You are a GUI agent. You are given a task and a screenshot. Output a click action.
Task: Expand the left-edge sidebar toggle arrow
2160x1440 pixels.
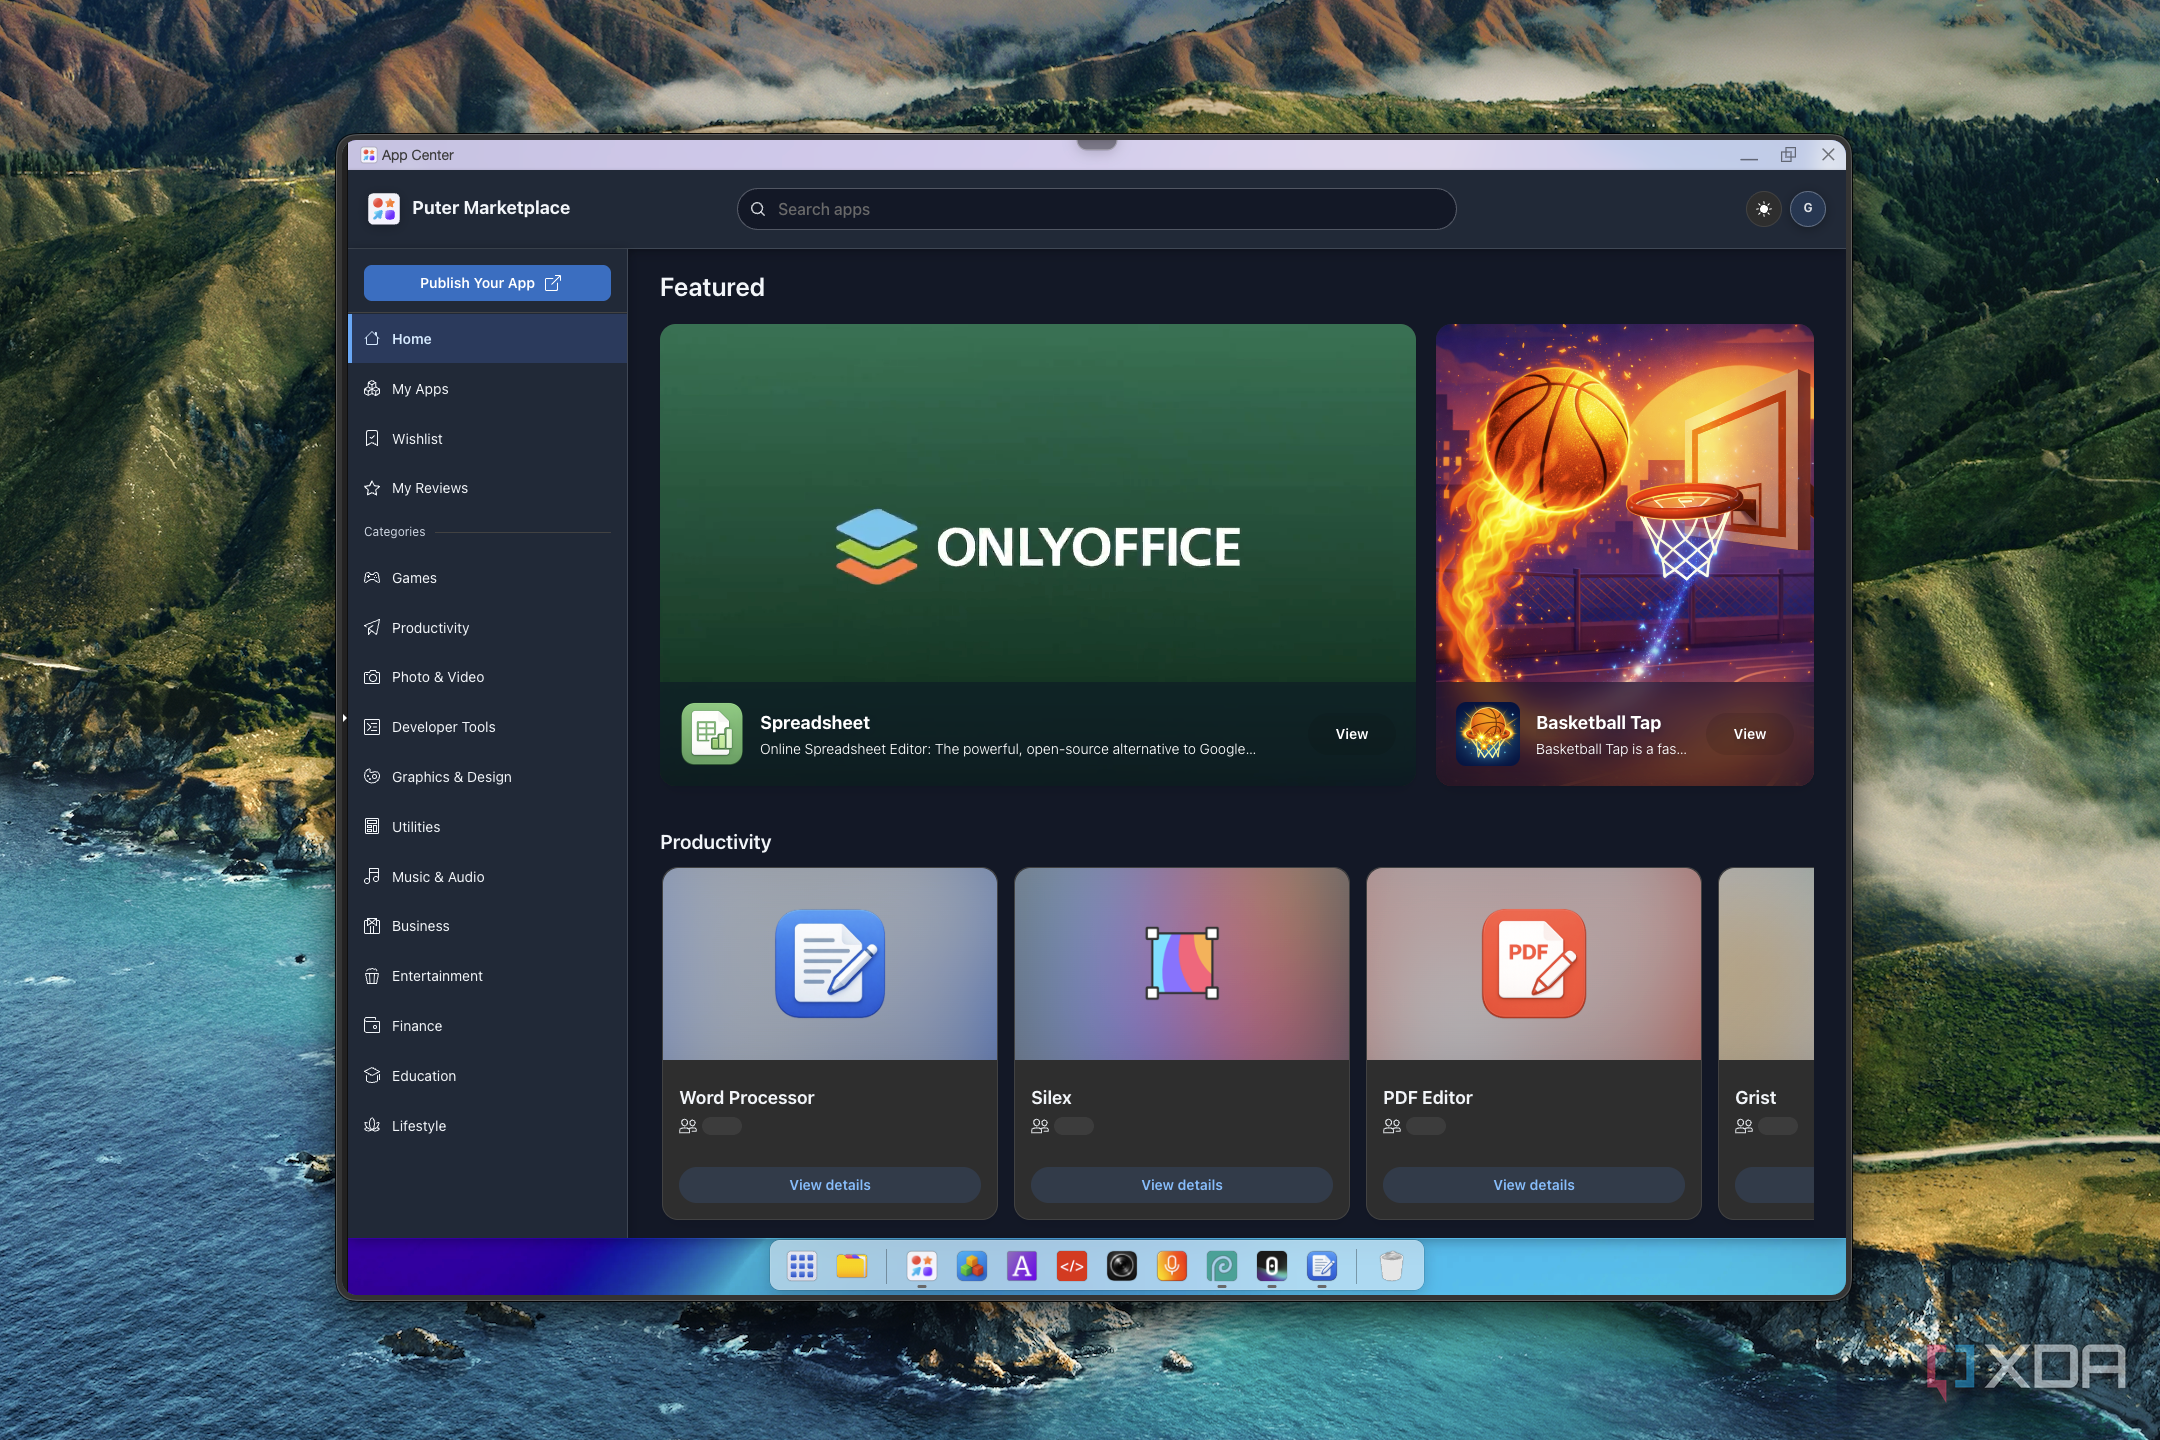pyautogui.click(x=344, y=718)
